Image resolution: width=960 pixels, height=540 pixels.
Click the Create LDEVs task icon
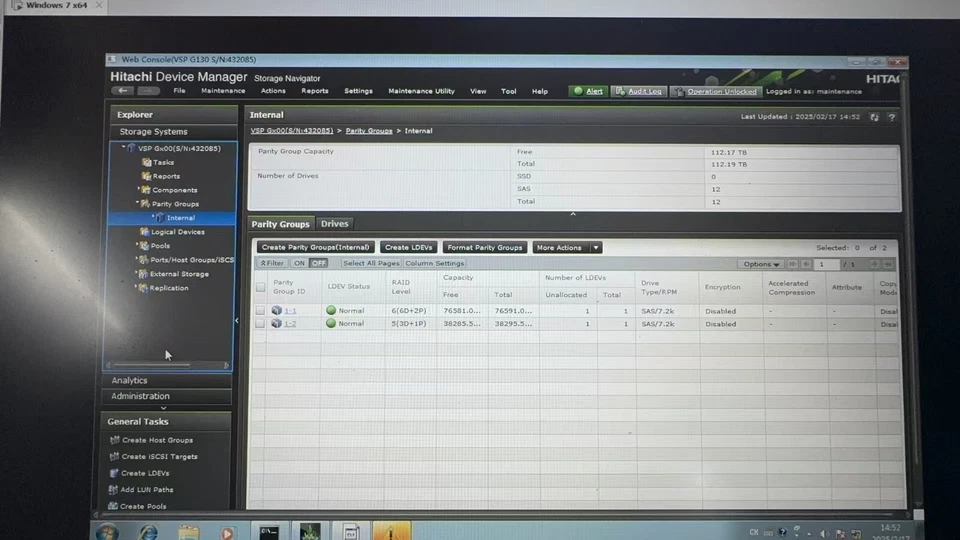pos(114,473)
